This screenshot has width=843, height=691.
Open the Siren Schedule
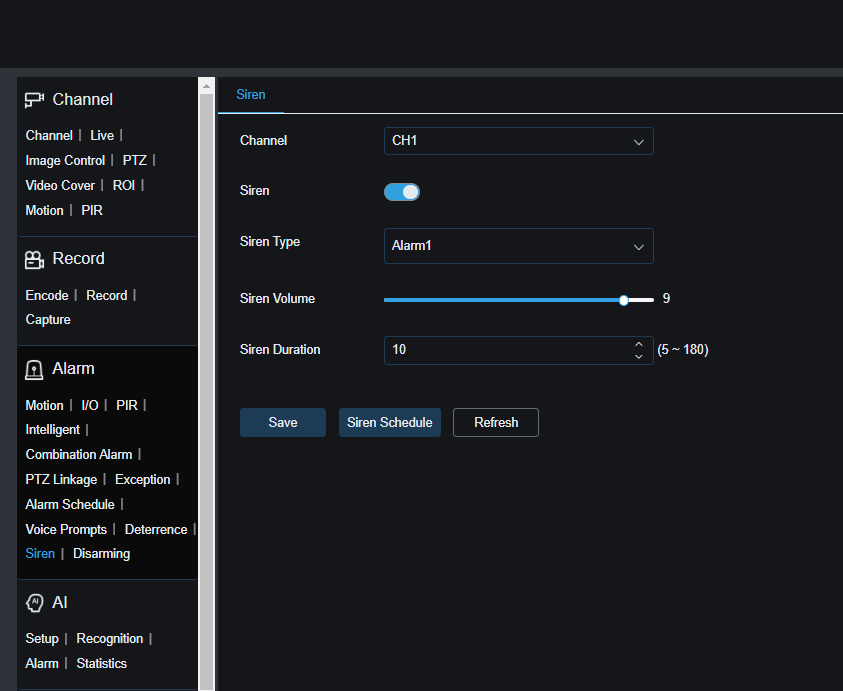pyautogui.click(x=390, y=422)
